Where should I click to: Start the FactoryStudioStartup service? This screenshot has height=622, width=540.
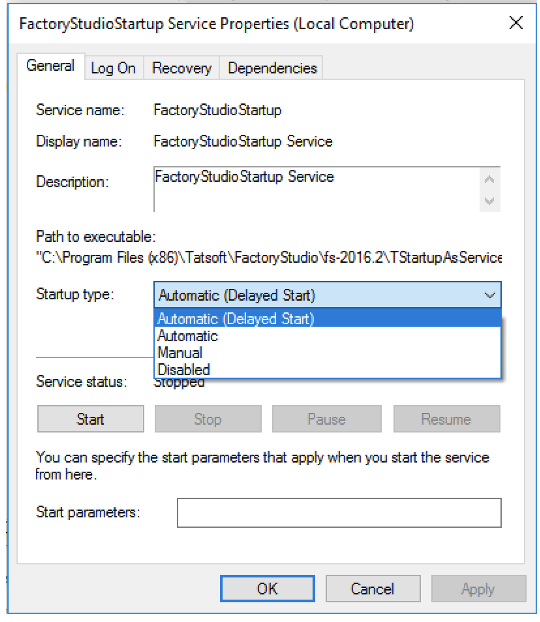[90, 419]
